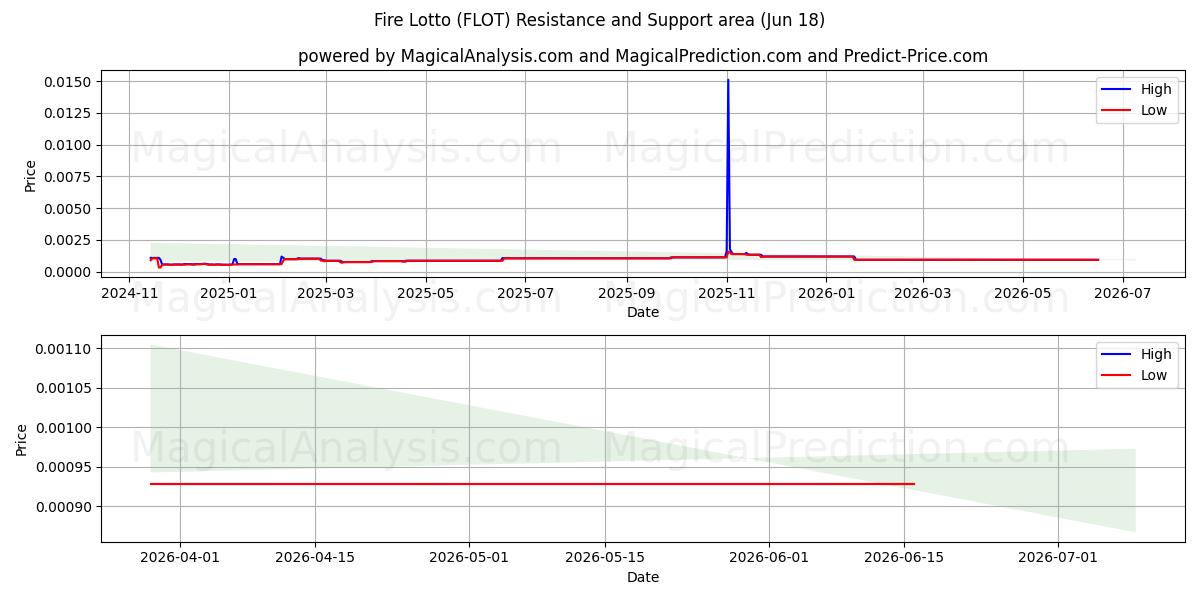Click the '2025-03' x-axis tick label
Screen dimensions: 1200x600
click(327, 293)
